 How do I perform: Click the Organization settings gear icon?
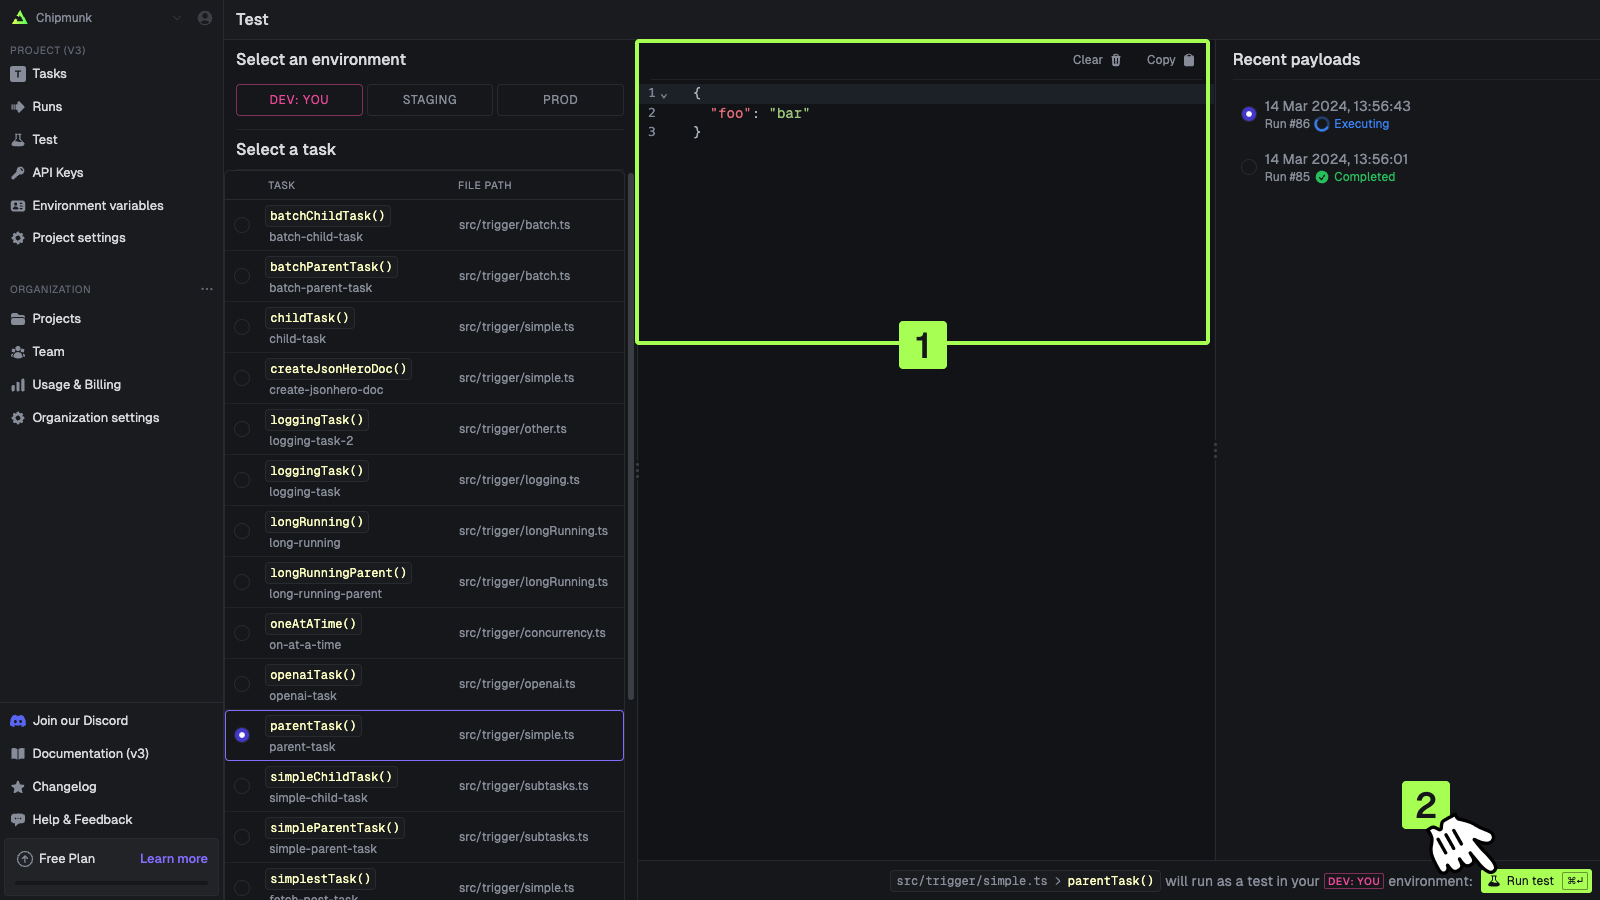18,418
